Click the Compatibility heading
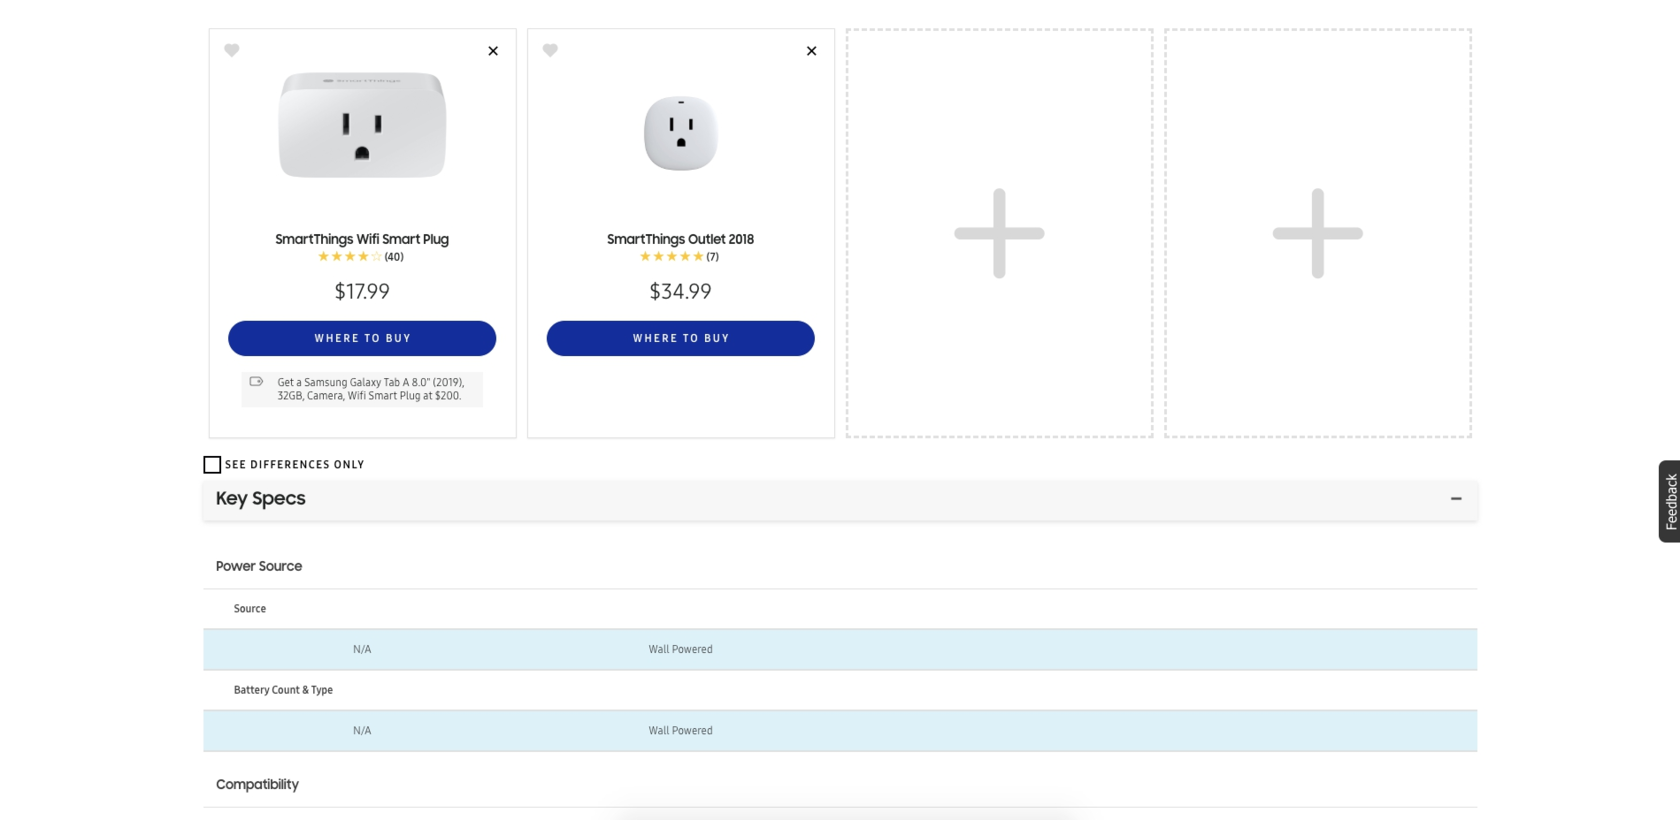This screenshot has width=1680, height=820. click(x=257, y=784)
